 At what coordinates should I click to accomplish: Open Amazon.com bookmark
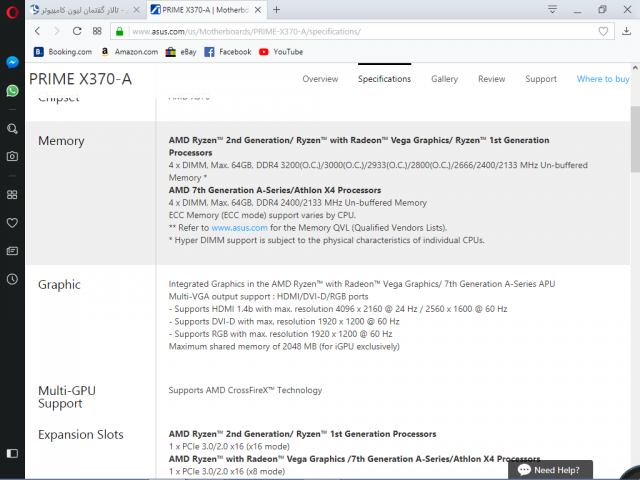(x=129, y=52)
